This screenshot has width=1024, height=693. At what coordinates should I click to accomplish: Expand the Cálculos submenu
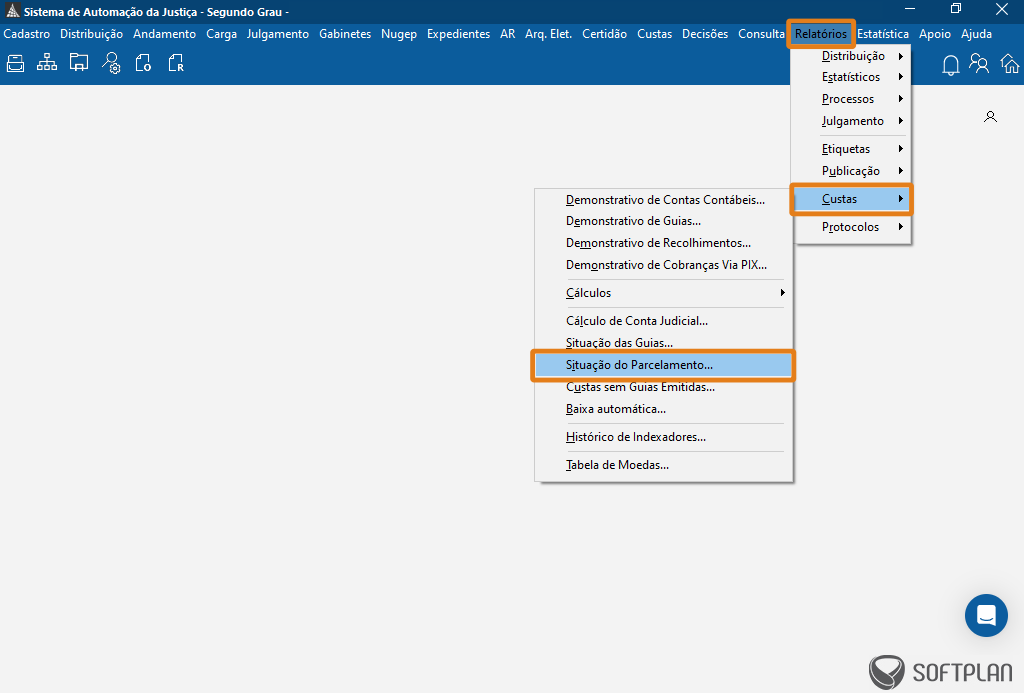point(664,293)
